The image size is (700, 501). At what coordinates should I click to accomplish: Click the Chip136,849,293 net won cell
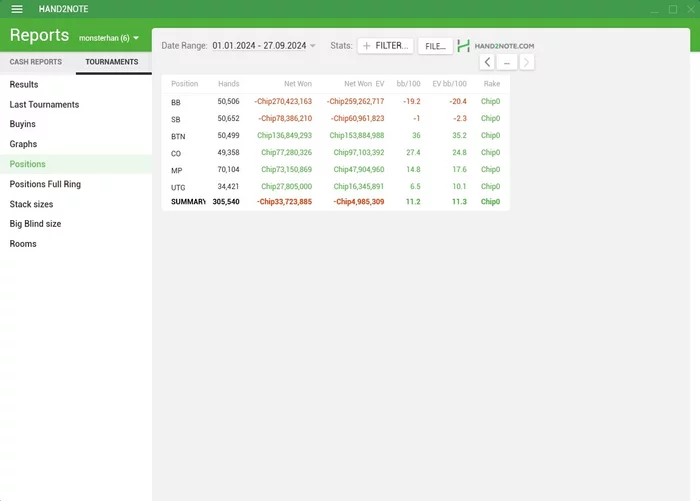[284, 135]
